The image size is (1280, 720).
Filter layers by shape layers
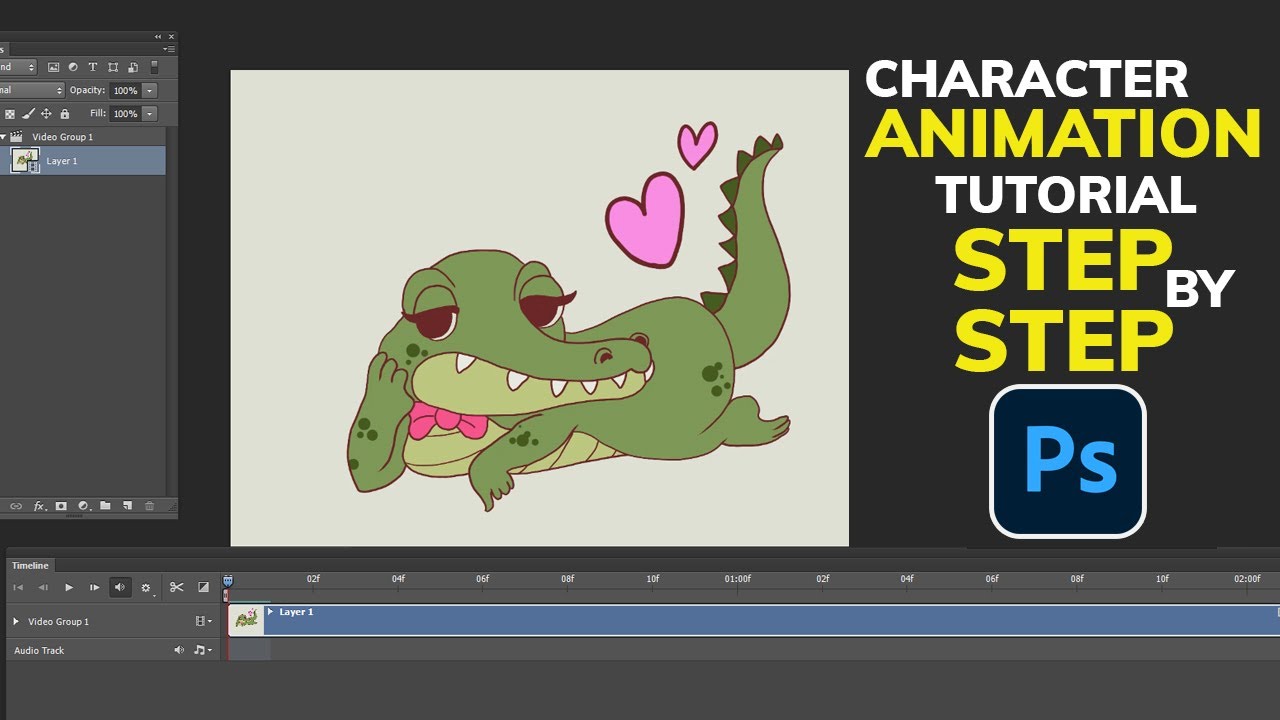[113, 67]
